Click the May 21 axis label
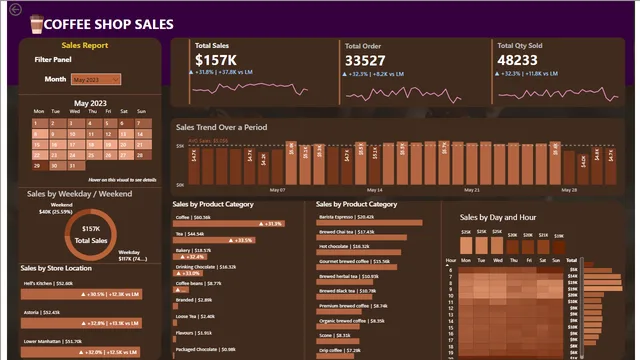Screen dimensions: 640x360 471,190
